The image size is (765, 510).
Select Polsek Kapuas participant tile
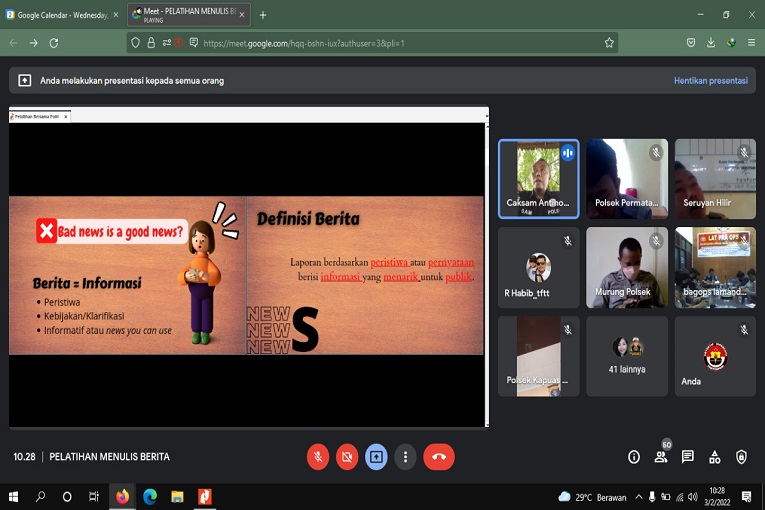tap(539, 356)
